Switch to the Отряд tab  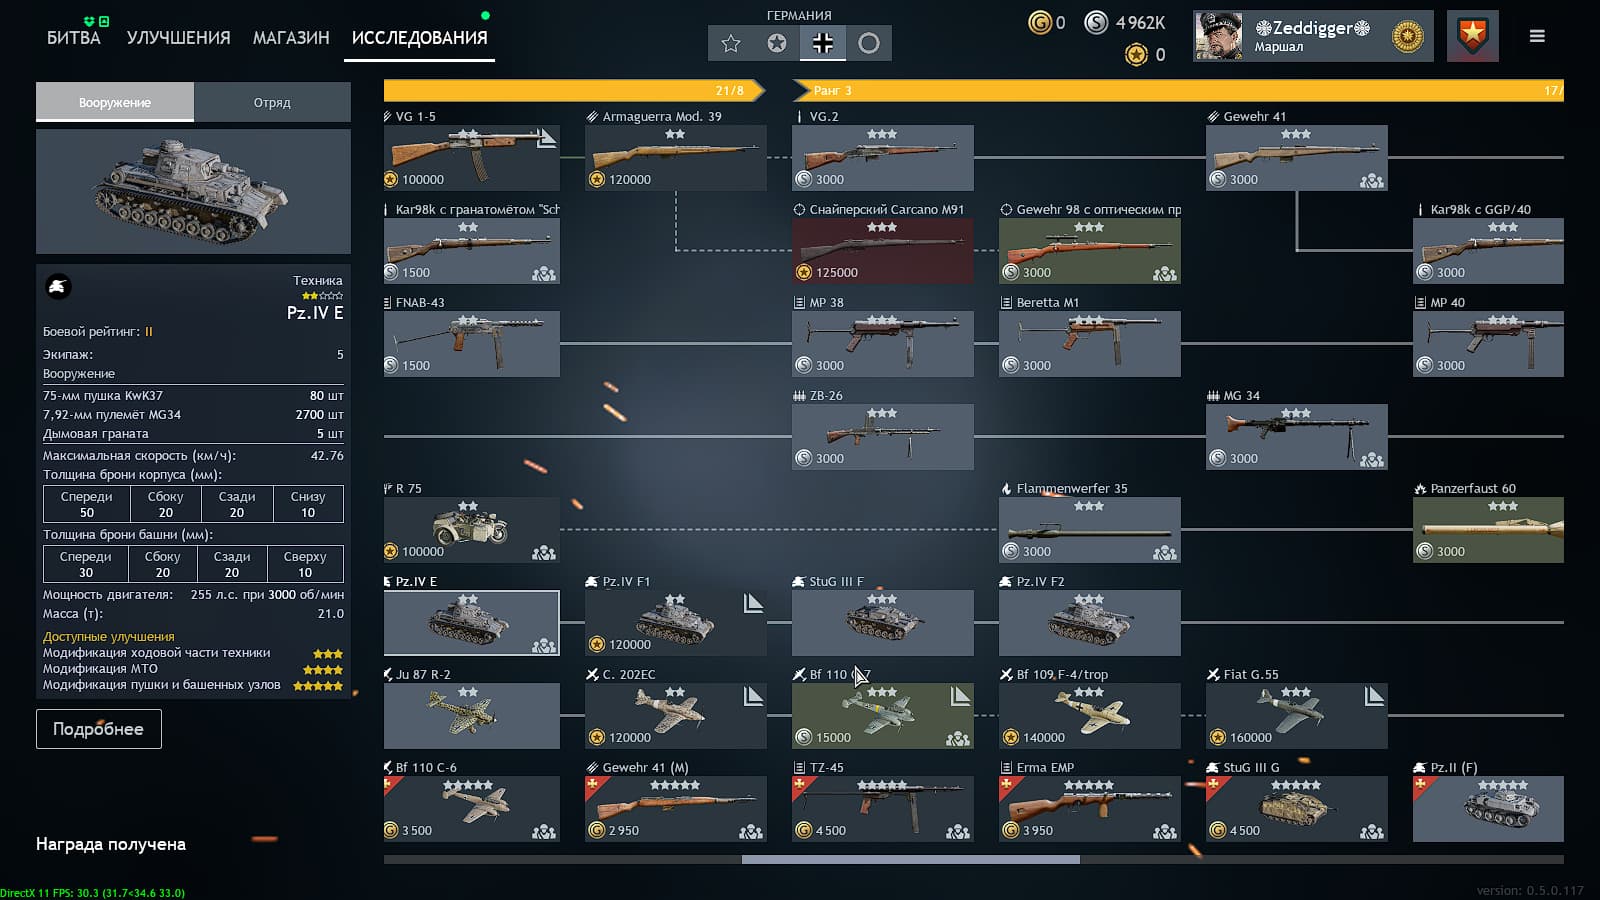[272, 102]
